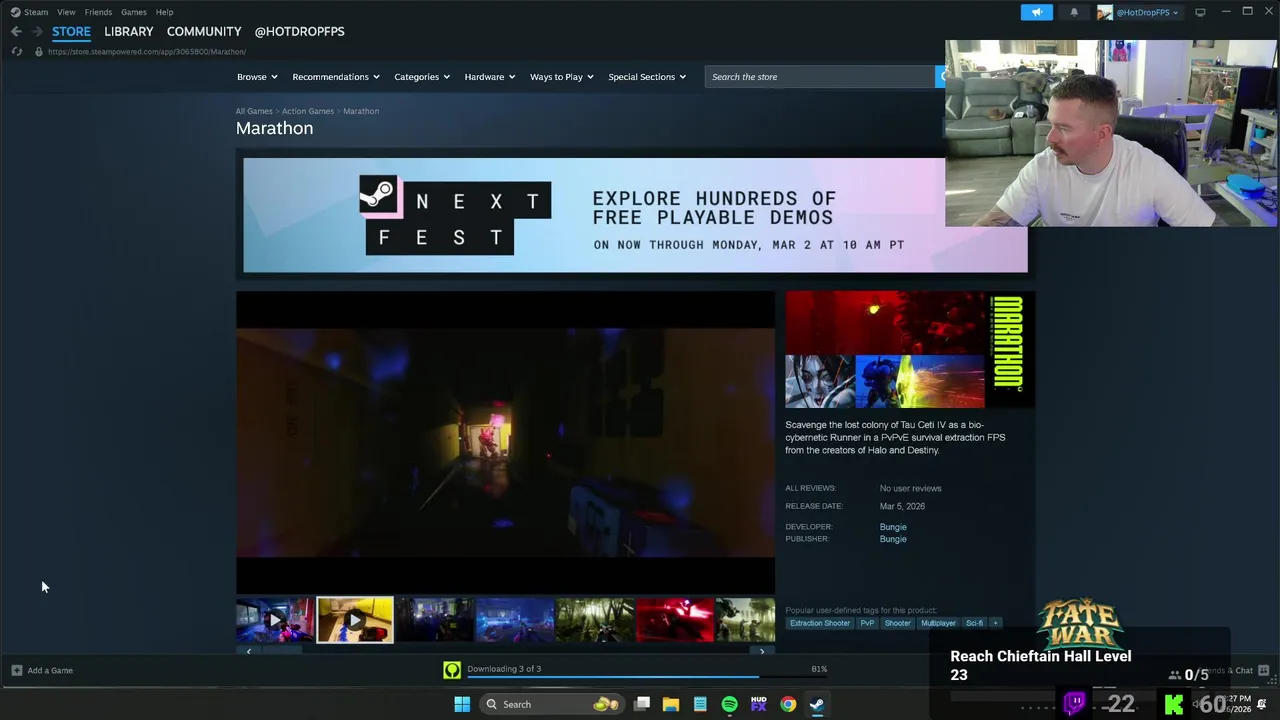Open the @HOTDROPFPS profile tab
This screenshot has width=1280, height=720.
click(x=299, y=32)
